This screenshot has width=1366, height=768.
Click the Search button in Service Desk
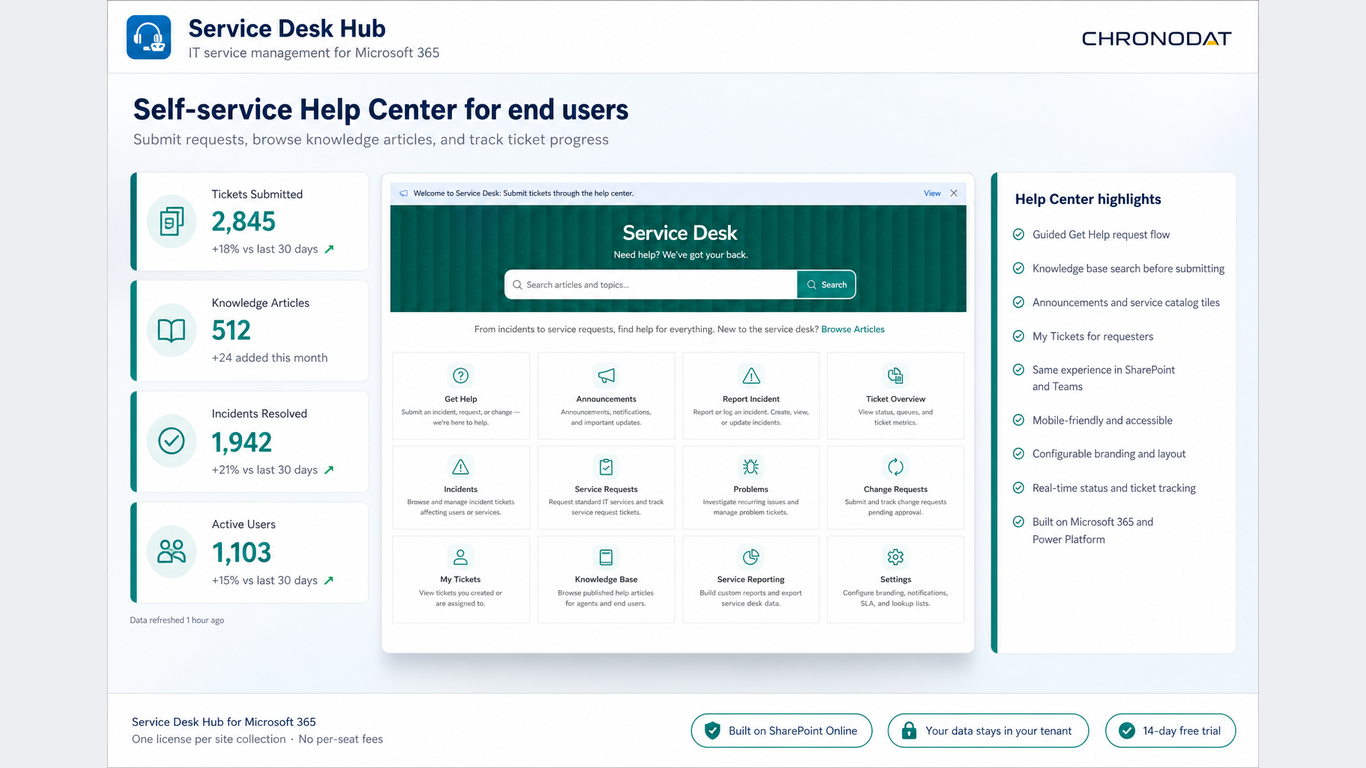[826, 285]
